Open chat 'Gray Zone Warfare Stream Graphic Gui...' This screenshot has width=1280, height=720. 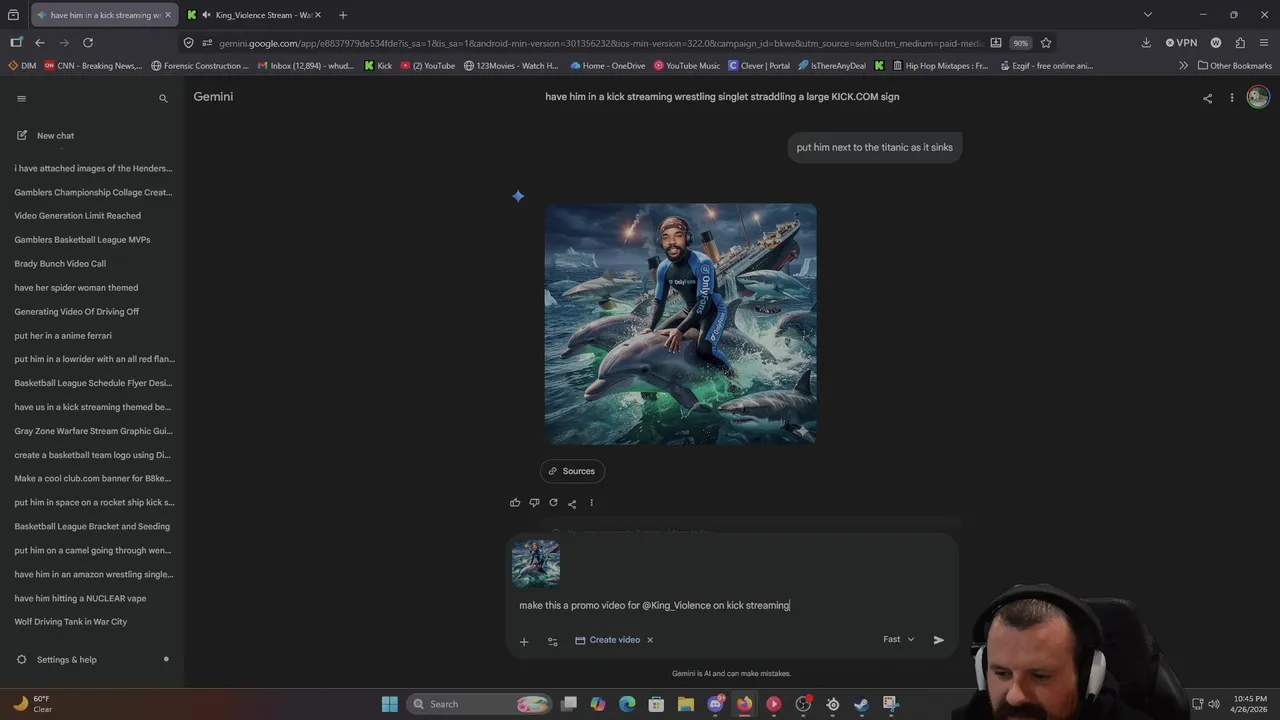[93, 431]
